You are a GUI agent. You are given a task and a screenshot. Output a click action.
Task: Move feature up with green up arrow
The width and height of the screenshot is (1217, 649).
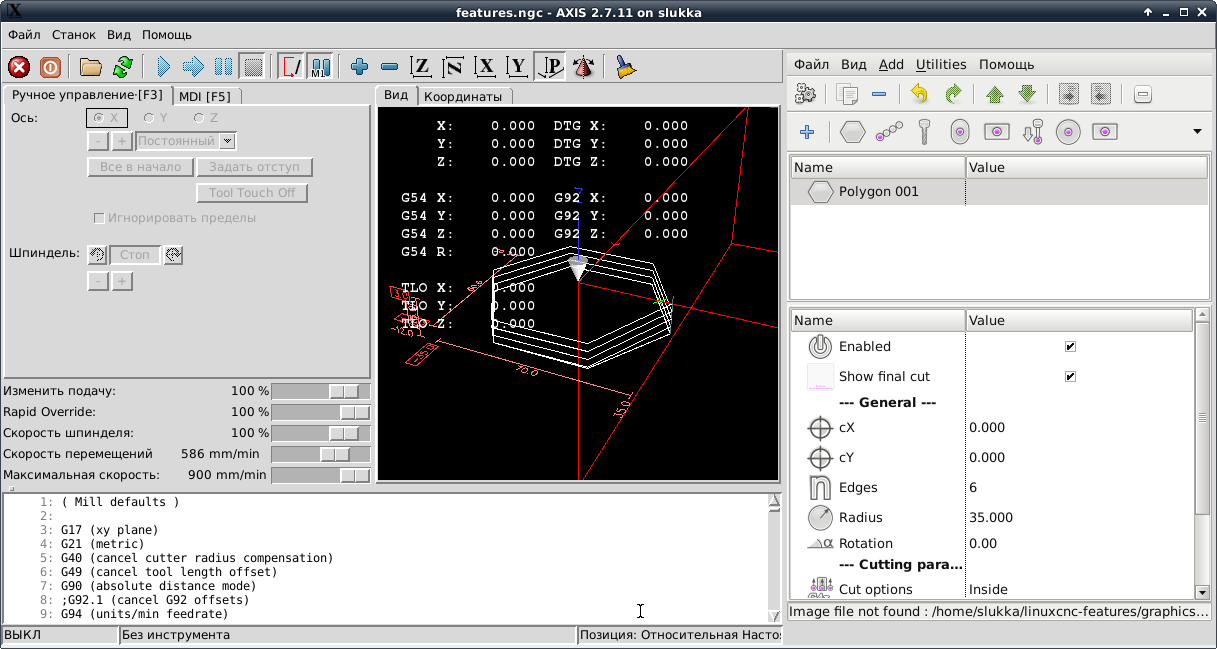point(994,94)
